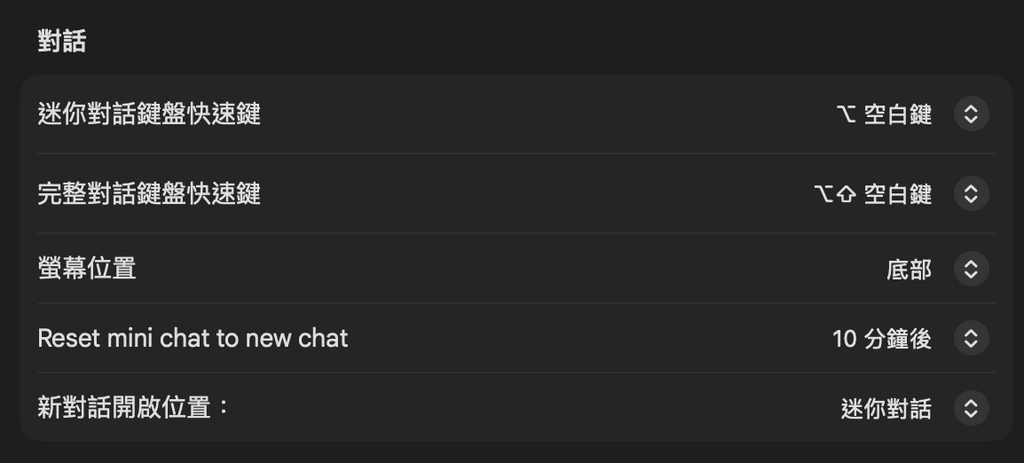Click the 新對話開啟位置 label

point(133,408)
